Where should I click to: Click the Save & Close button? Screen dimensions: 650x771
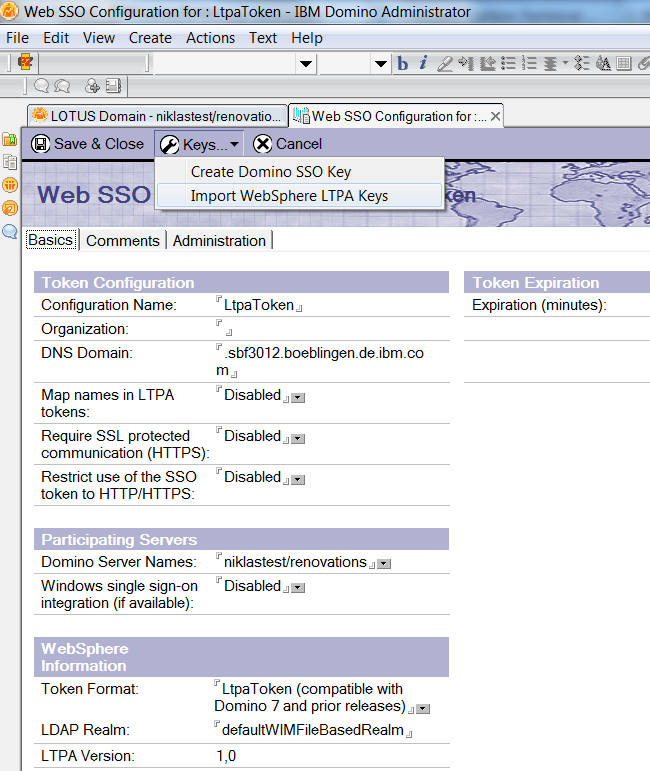(88, 144)
